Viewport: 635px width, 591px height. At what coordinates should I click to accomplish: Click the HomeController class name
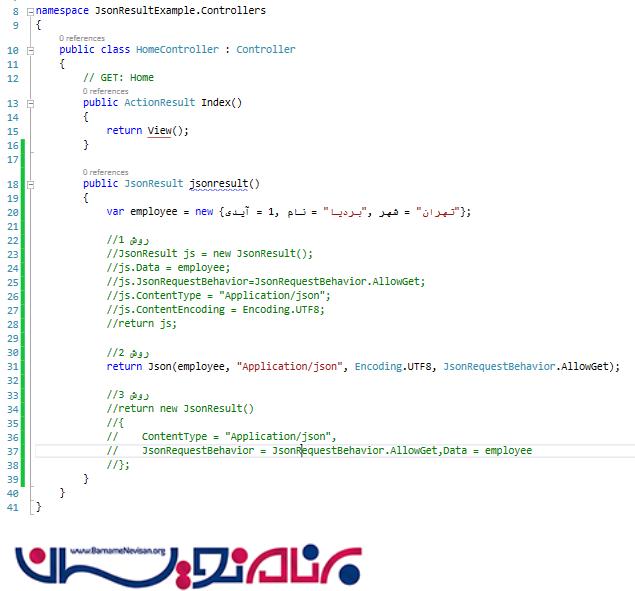tap(177, 49)
